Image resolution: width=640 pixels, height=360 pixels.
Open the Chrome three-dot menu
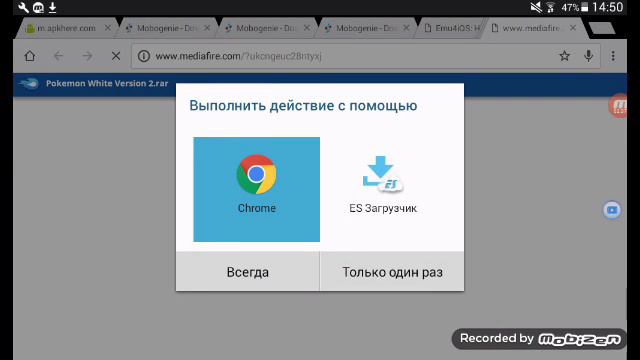coord(613,56)
